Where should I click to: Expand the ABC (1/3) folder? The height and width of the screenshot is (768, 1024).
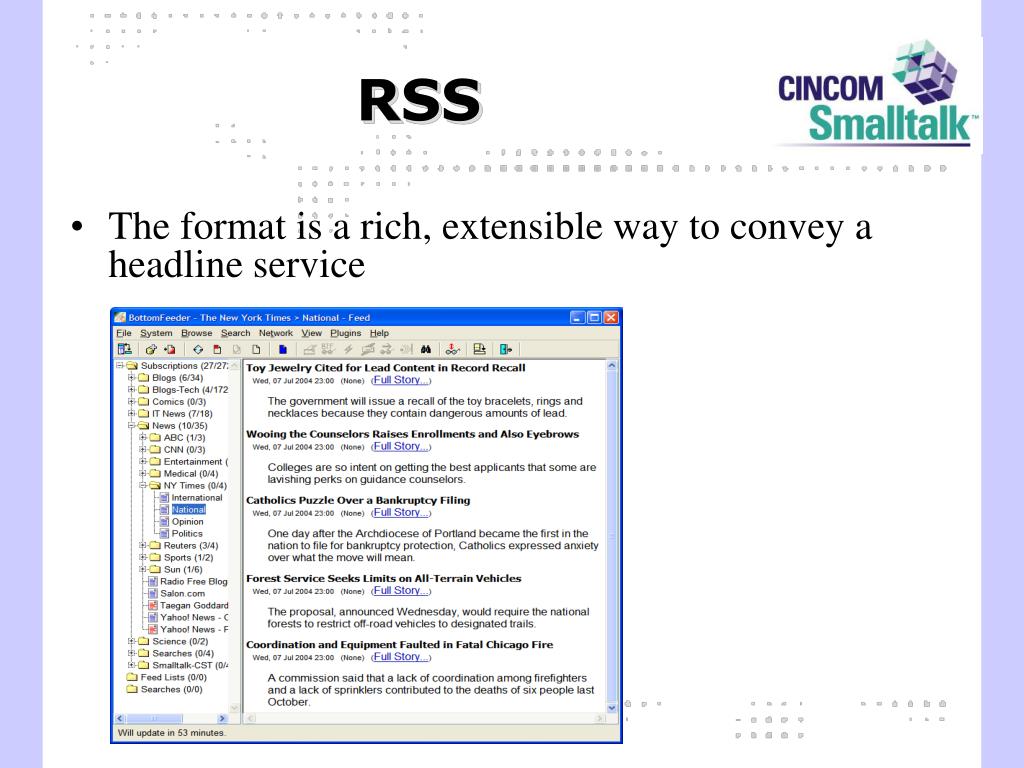[142, 438]
